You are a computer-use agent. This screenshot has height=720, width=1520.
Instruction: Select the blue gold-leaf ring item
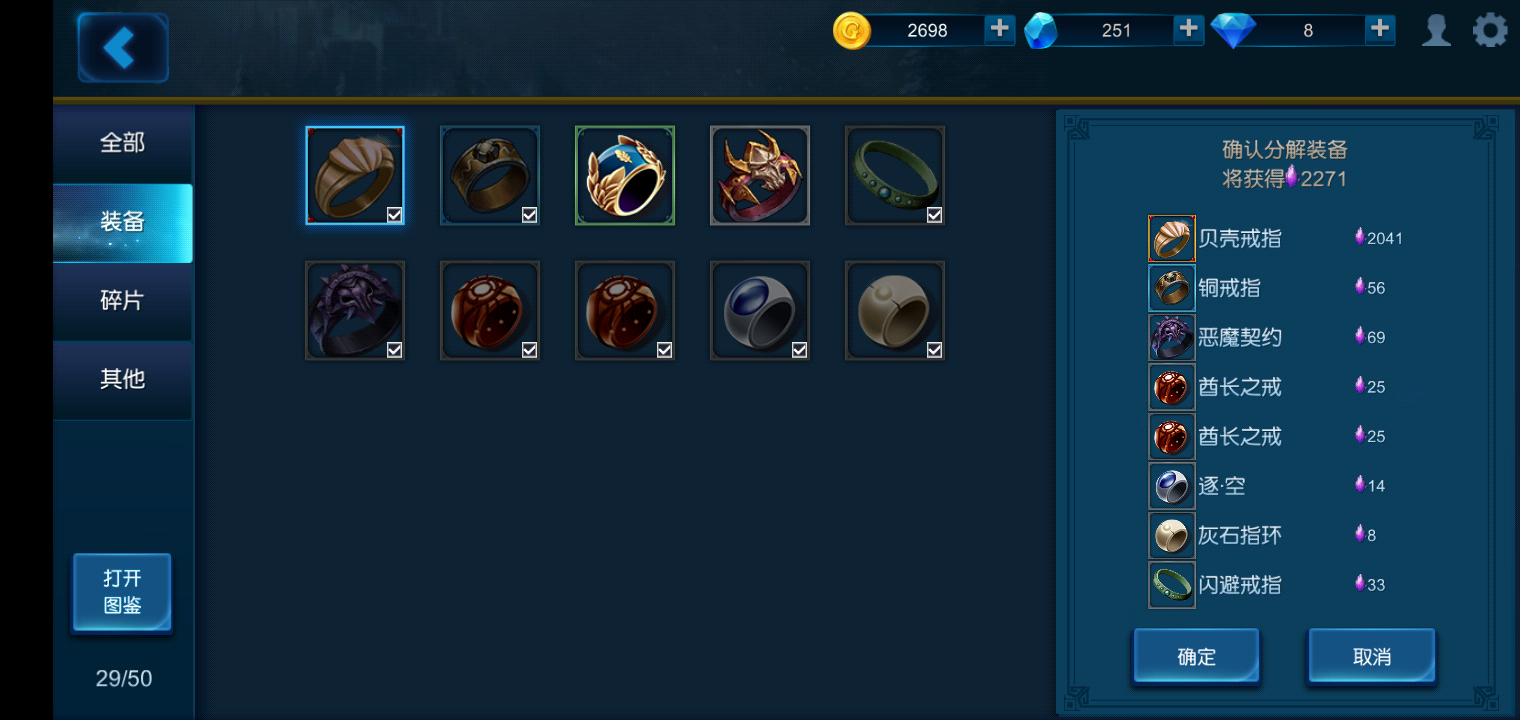pyautogui.click(x=625, y=175)
